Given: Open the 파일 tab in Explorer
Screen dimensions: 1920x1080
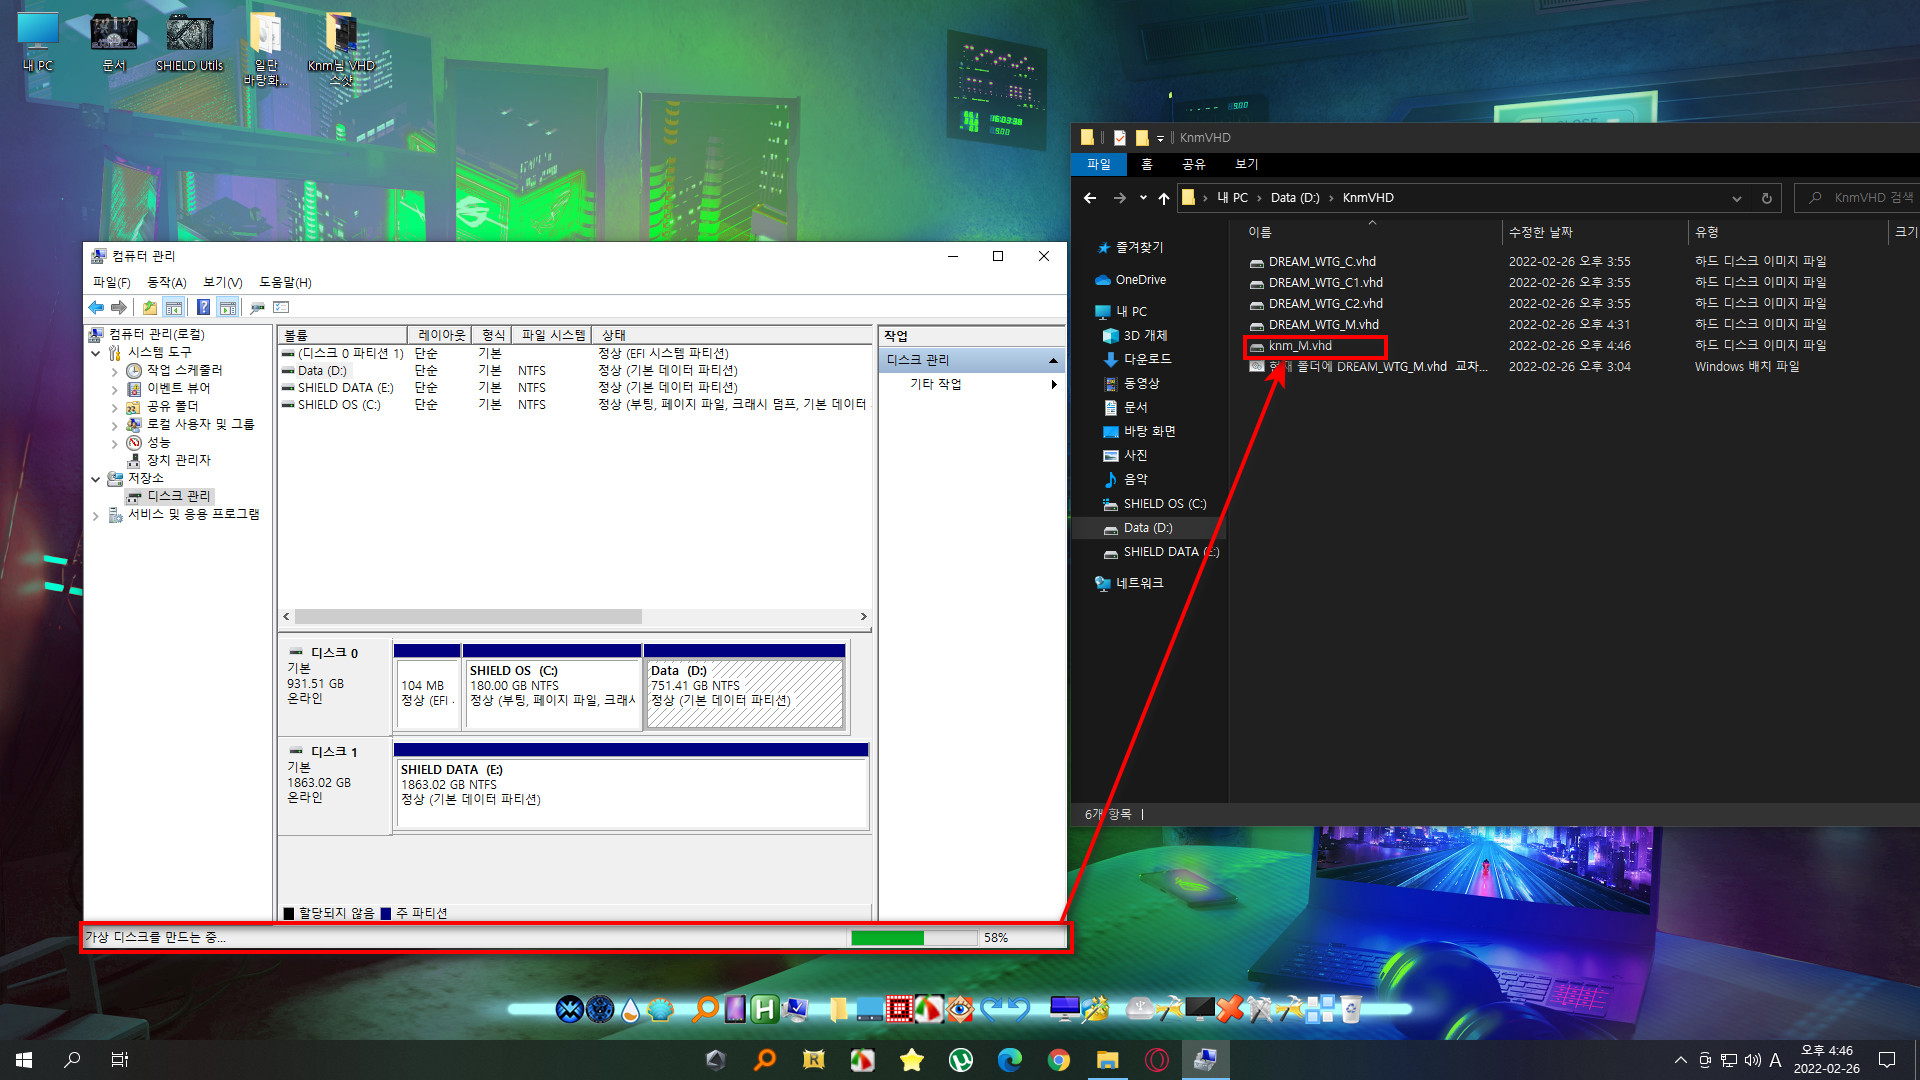Looking at the screenshot, I should 1098,165.
